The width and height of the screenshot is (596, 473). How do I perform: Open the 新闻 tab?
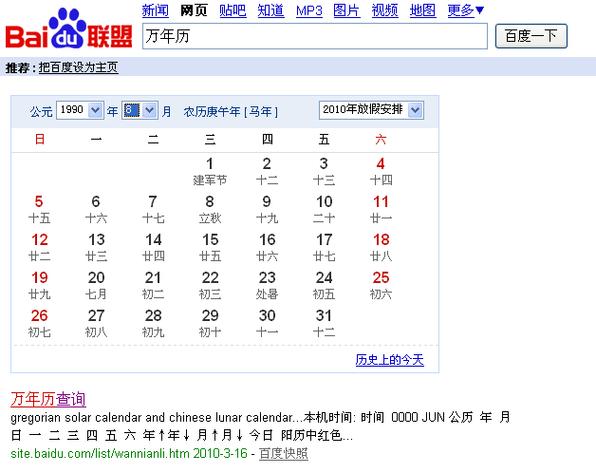tap(155, 10)
